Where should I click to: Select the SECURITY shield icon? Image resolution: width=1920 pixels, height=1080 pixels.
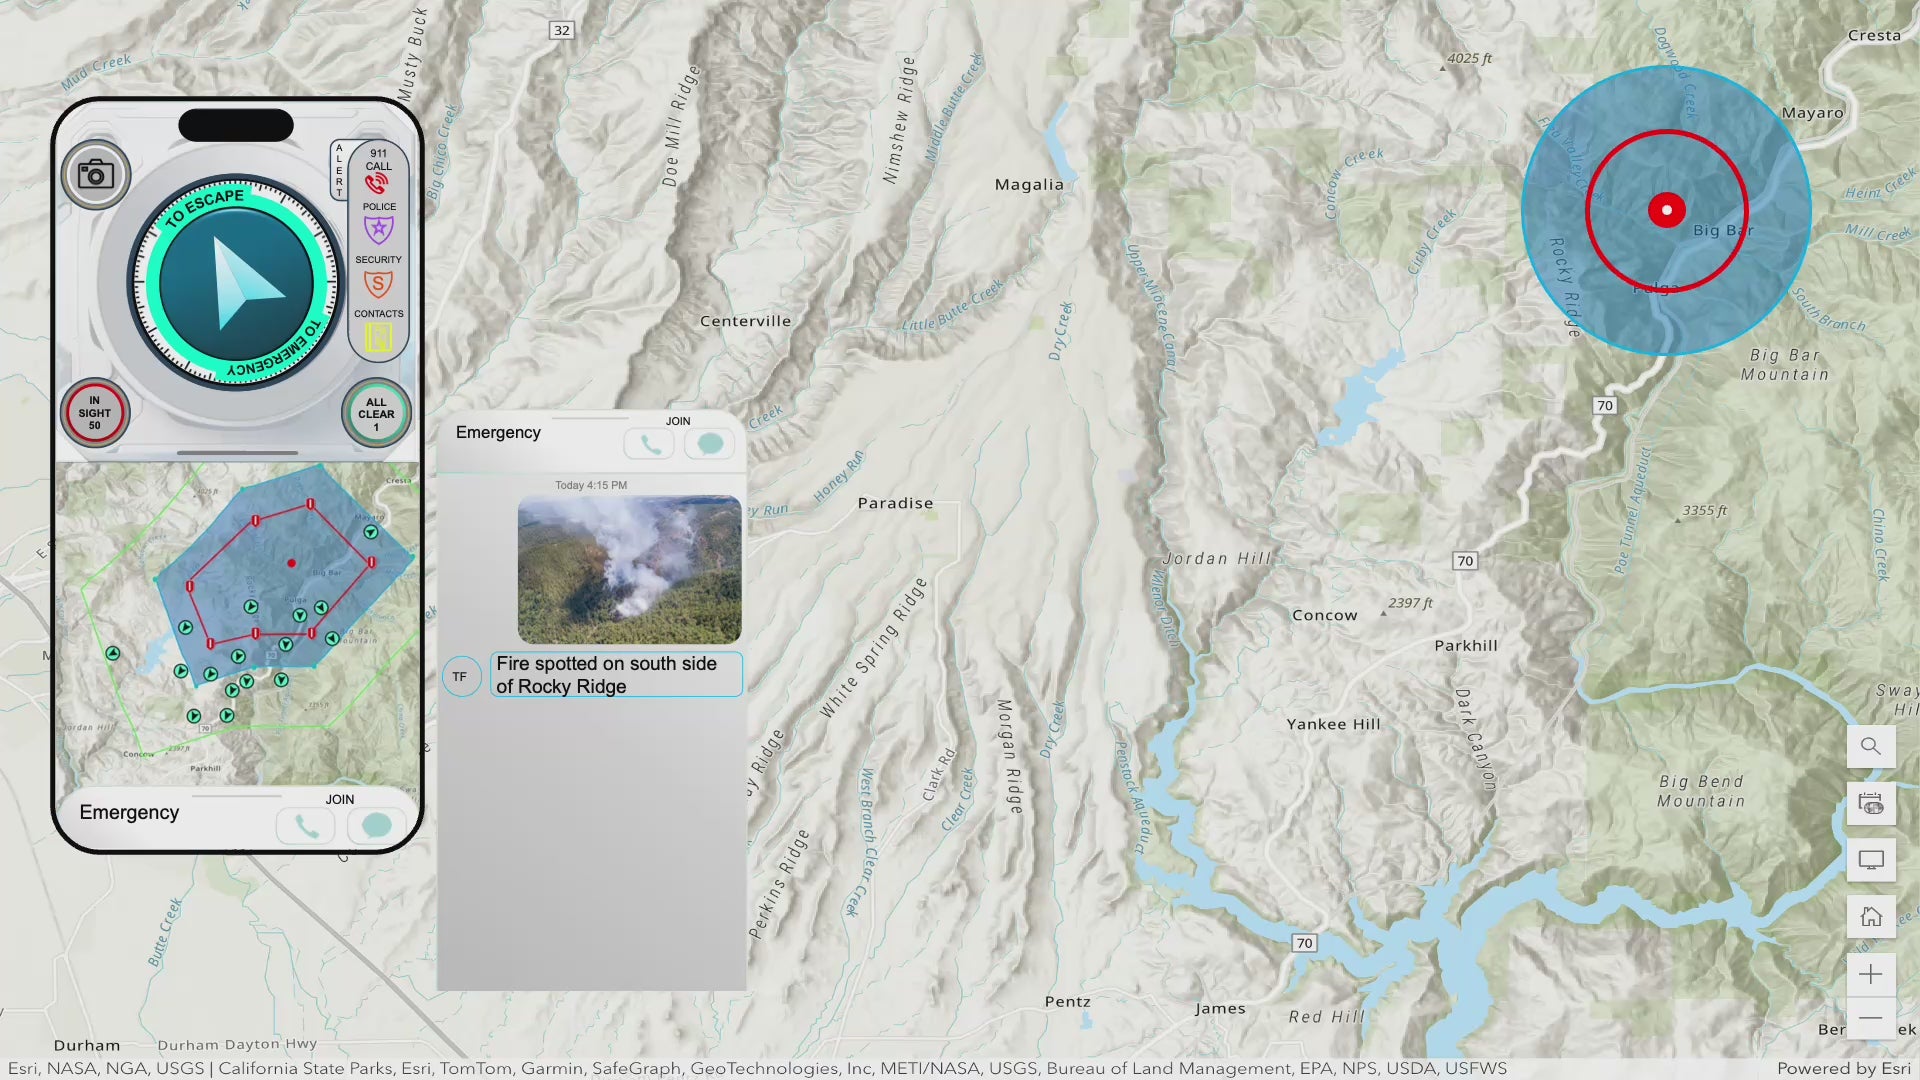click(x=378, y=284)
